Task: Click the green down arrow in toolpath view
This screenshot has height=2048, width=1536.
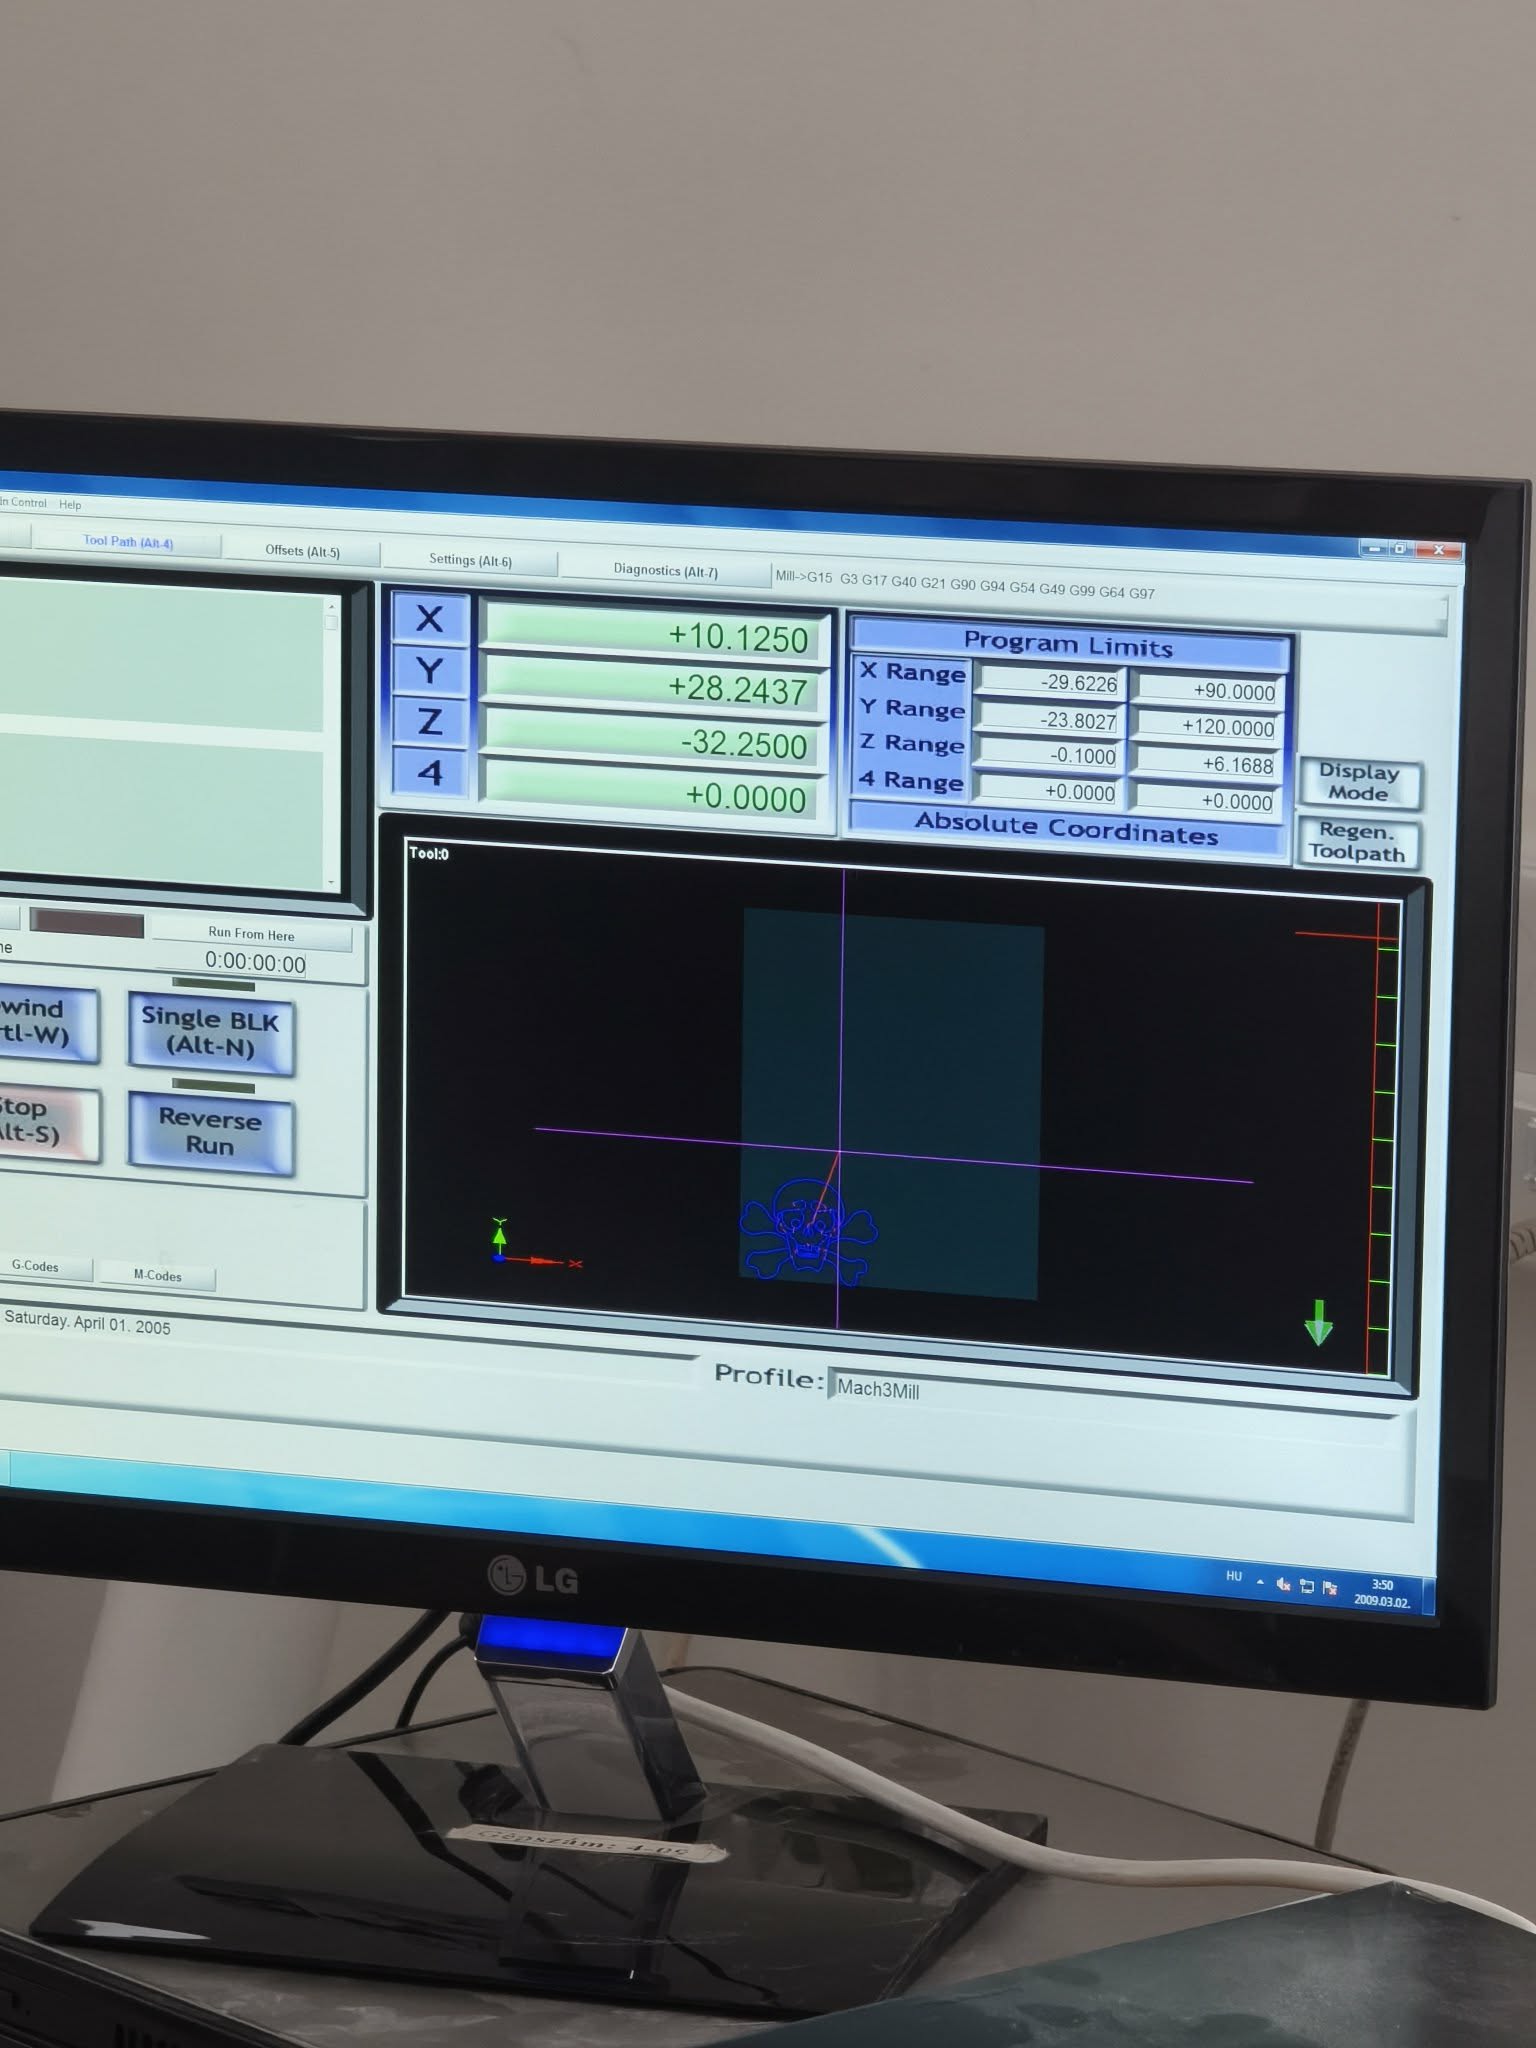Action: tap(1319, 1322)
